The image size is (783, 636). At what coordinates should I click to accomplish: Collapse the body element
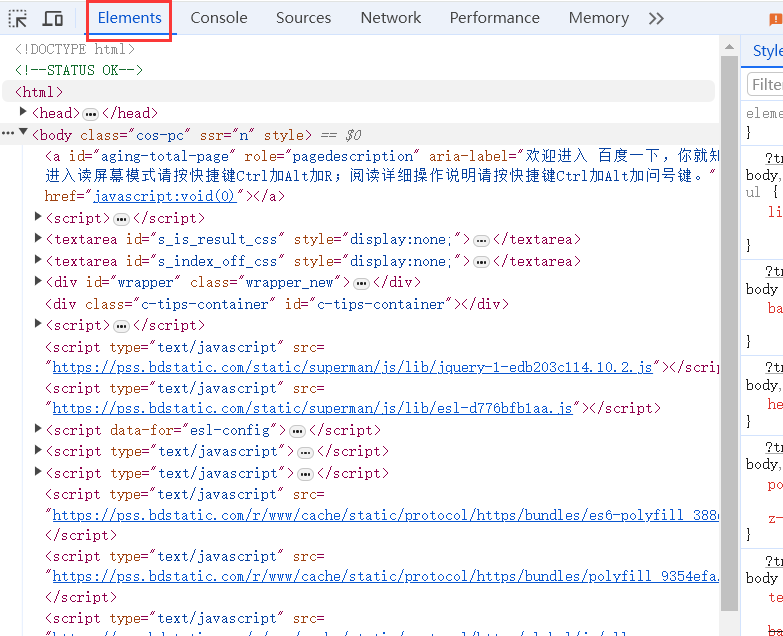point(23,132)
